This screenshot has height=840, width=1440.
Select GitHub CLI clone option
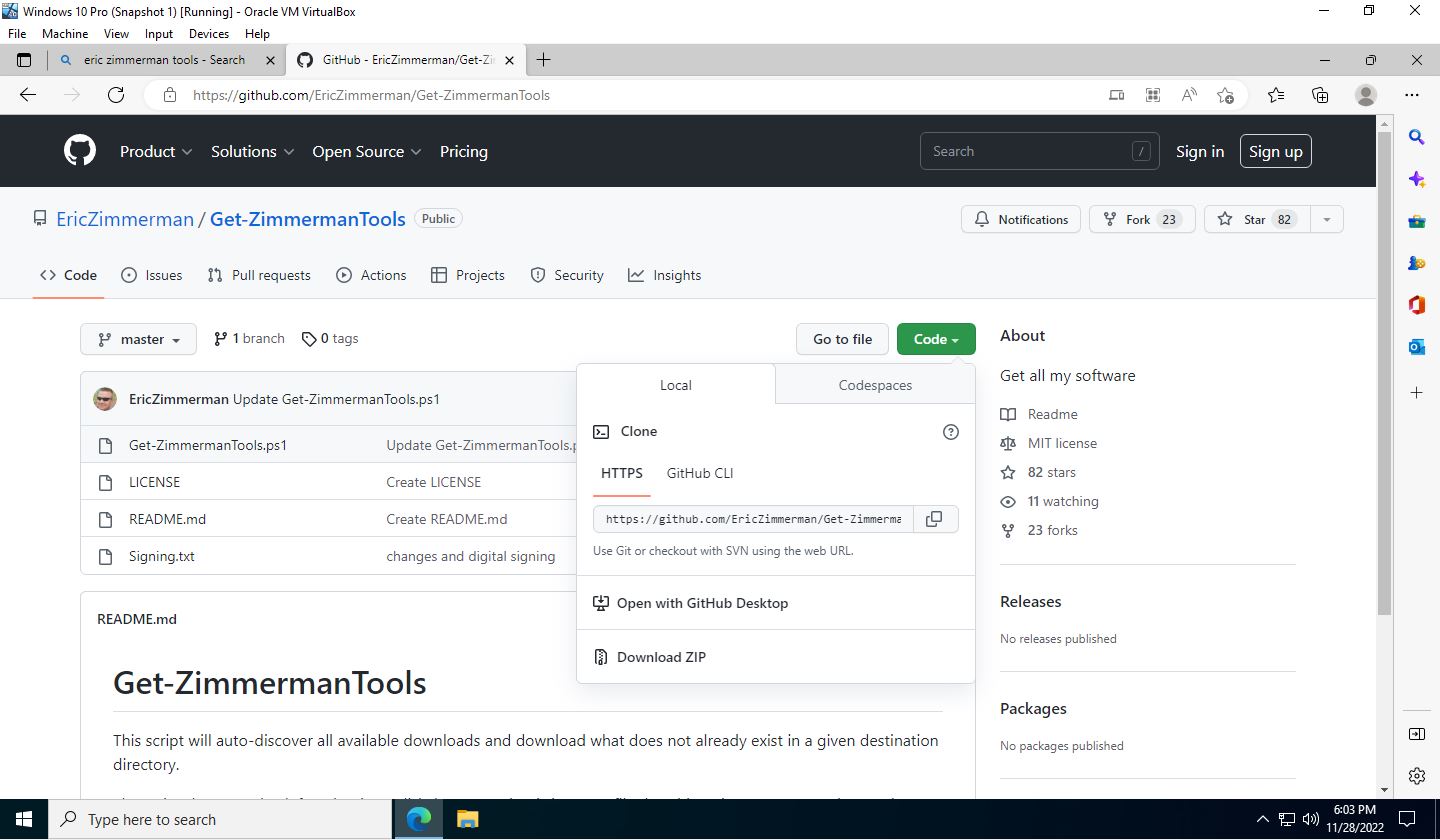pos(700,473)
